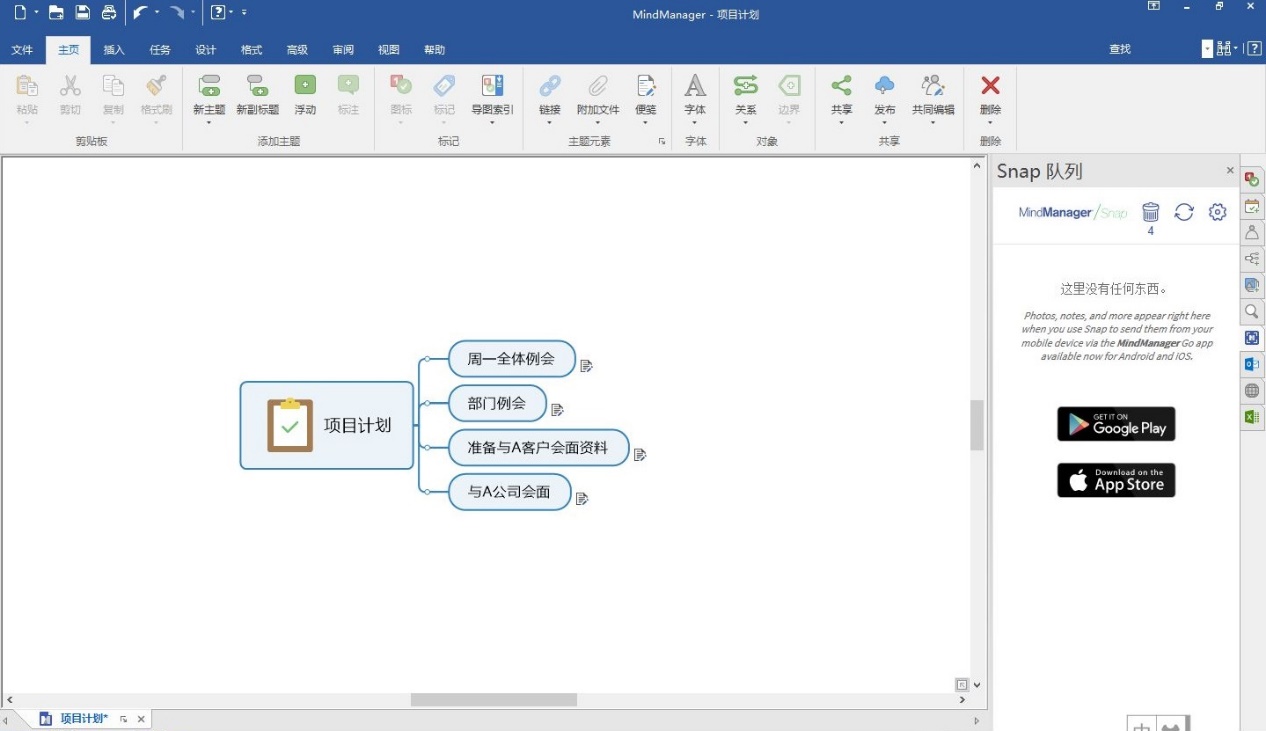Image resolution: width=1266 pixels, height=731 pixels.
Task: Click the red 删除 delete icon
Action: coord(990,87)
